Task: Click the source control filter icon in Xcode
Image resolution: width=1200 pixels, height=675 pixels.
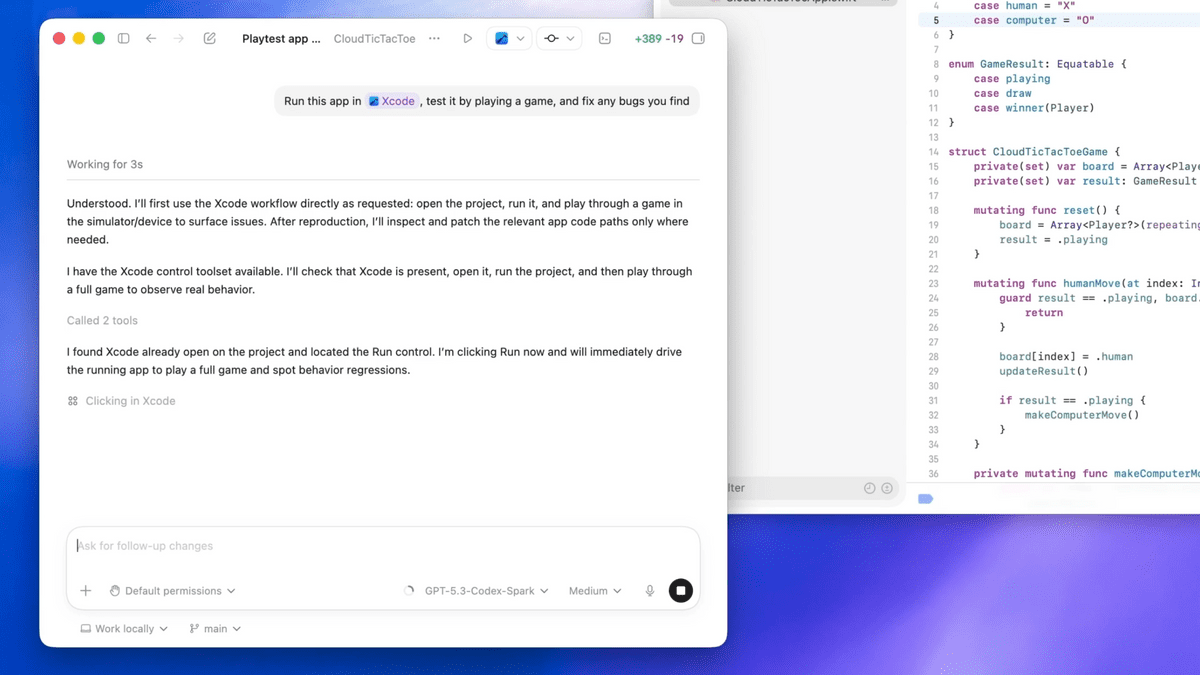Action: (887, 488)
